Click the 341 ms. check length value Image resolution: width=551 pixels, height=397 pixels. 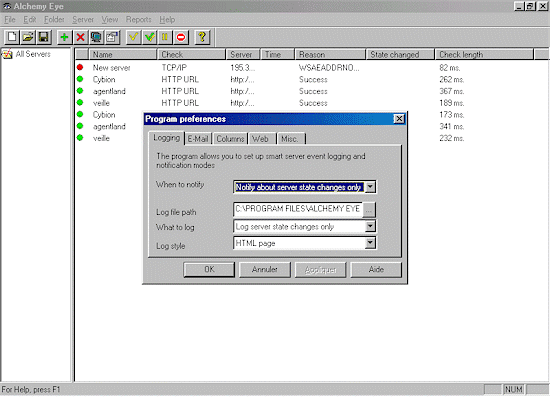click(x=452, y=126)
